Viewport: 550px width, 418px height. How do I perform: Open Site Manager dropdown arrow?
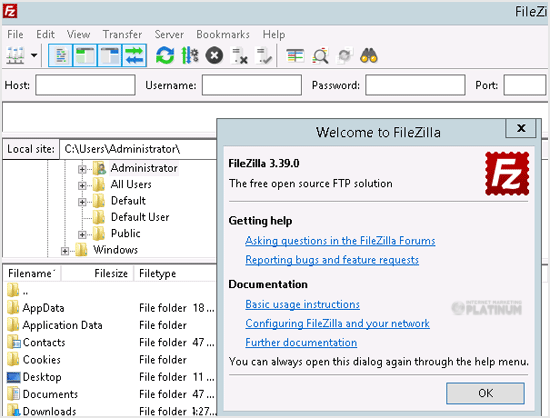(34, 55)
